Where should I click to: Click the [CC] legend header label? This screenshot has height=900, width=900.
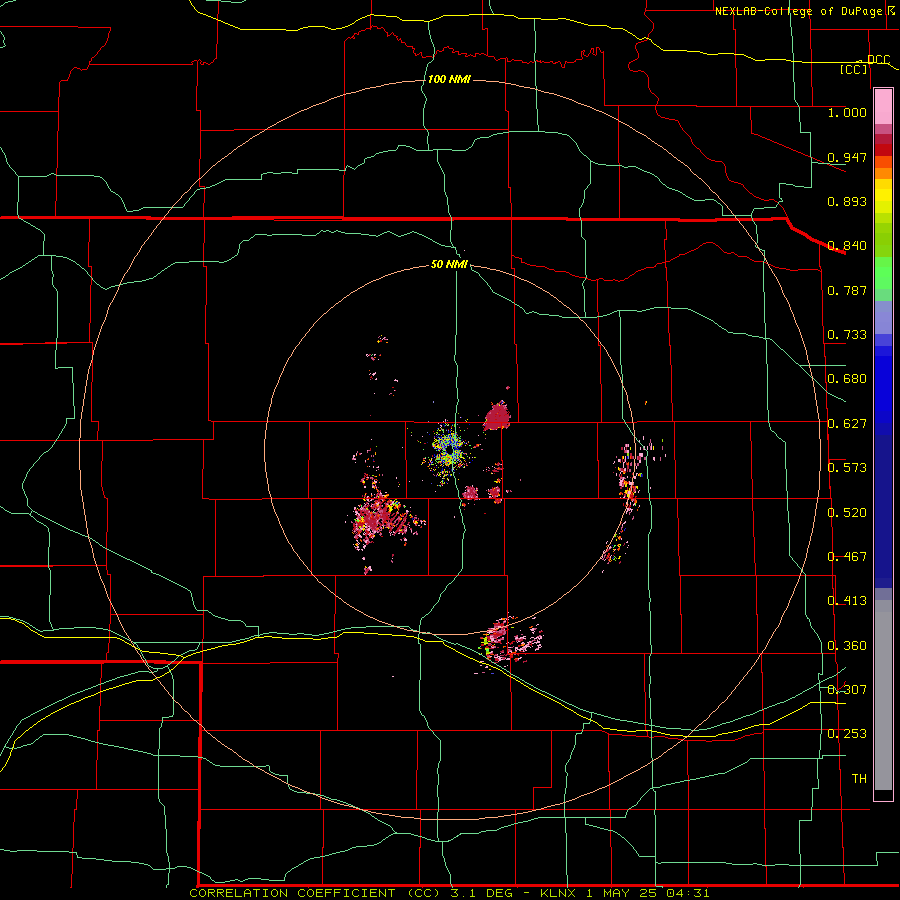coord(854,69)
